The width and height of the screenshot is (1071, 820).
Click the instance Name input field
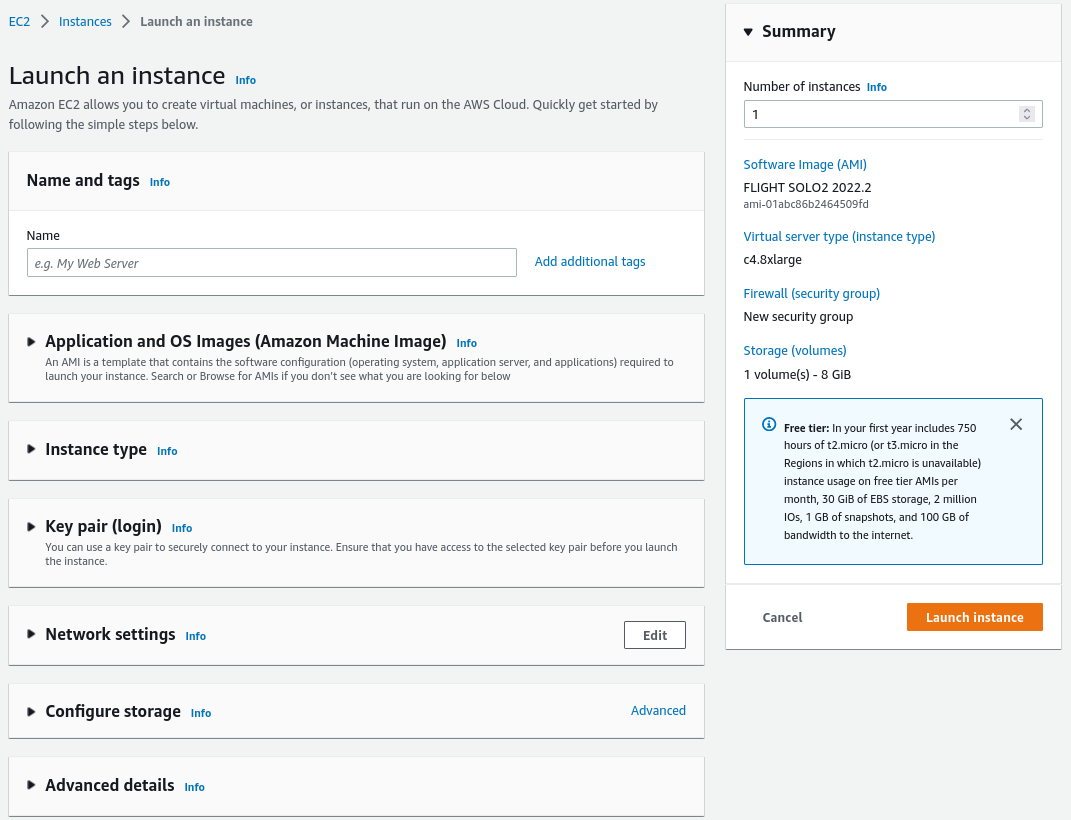pyautogui.click(x=270, y=261)
